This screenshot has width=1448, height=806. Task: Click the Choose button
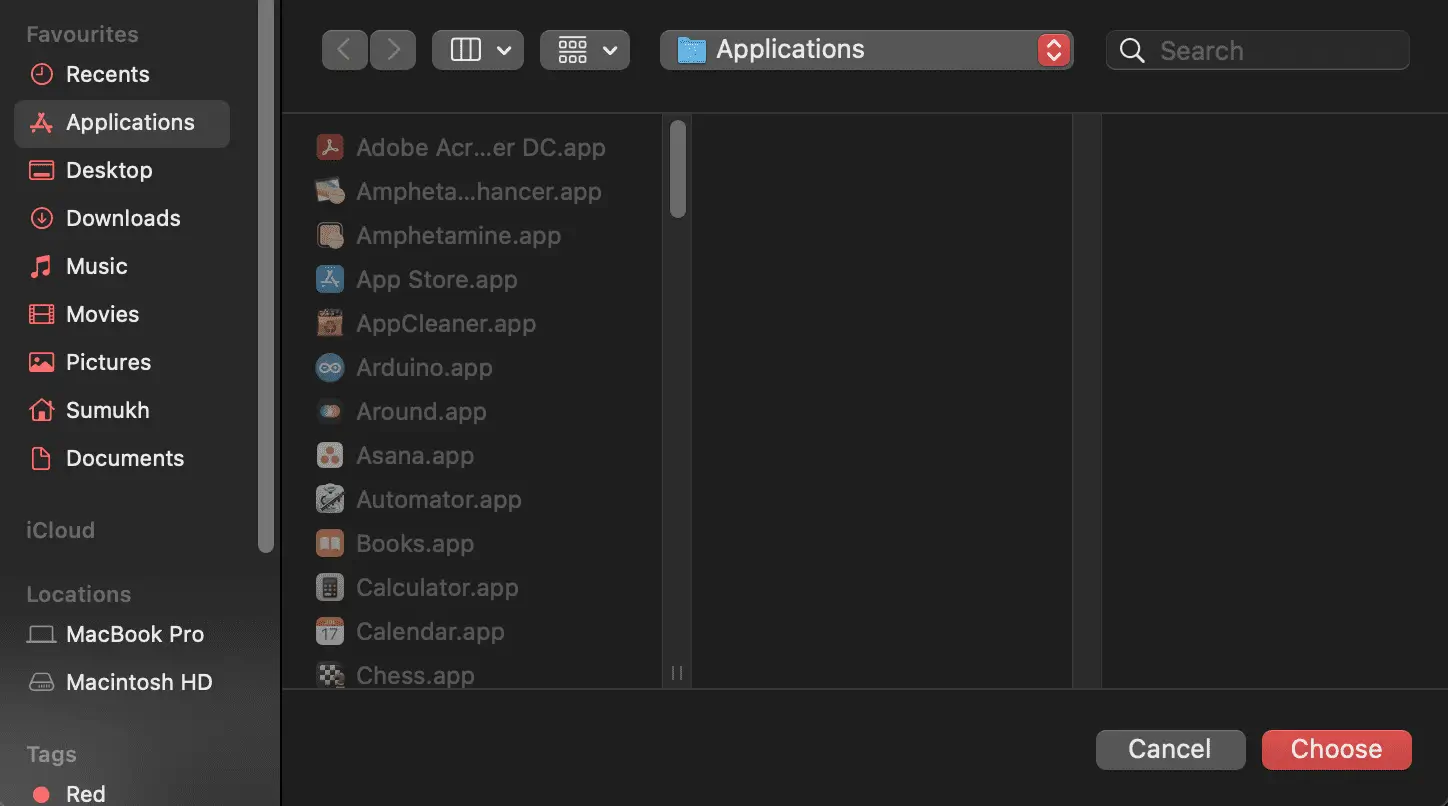pos(1337,750)
